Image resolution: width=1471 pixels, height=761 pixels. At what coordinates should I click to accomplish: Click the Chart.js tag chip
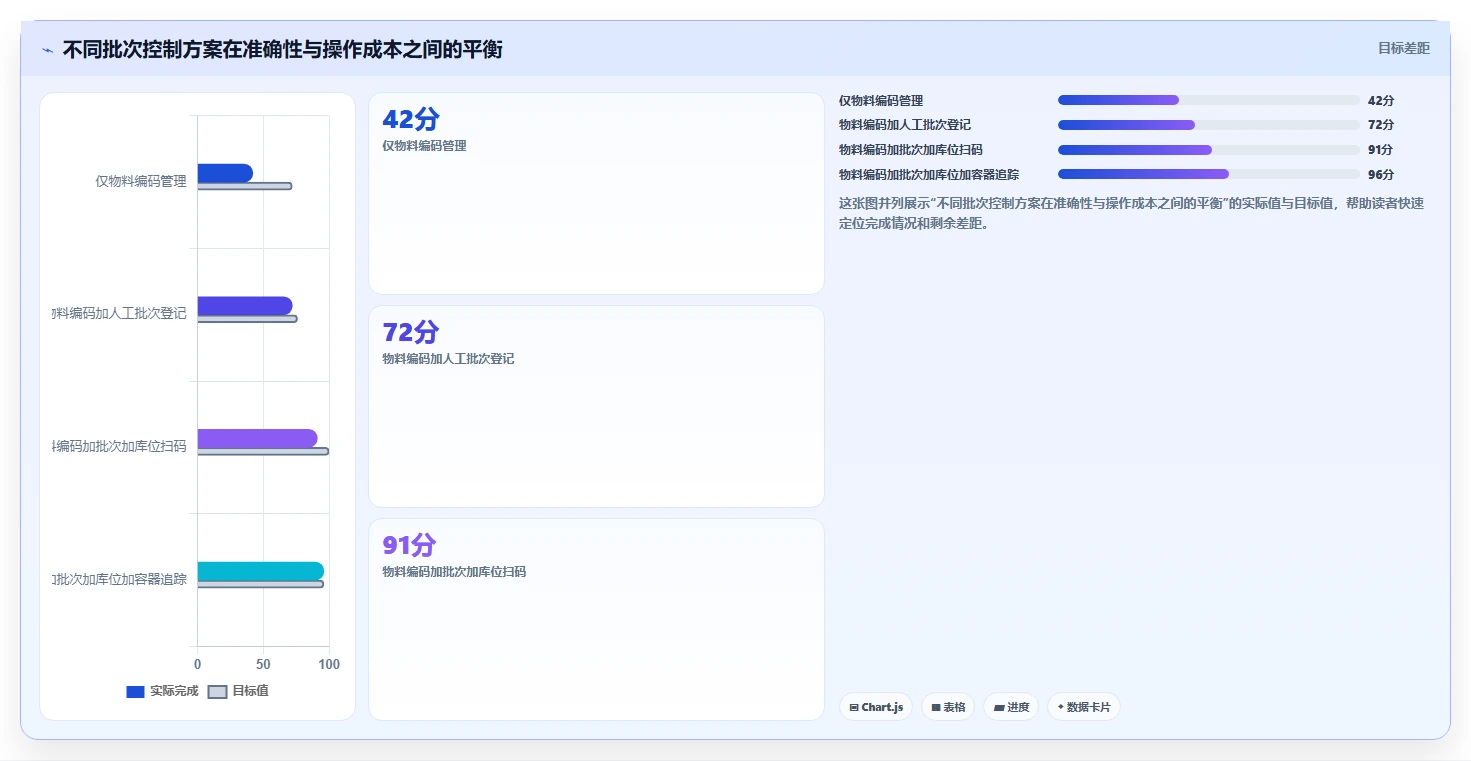point(876,707)
